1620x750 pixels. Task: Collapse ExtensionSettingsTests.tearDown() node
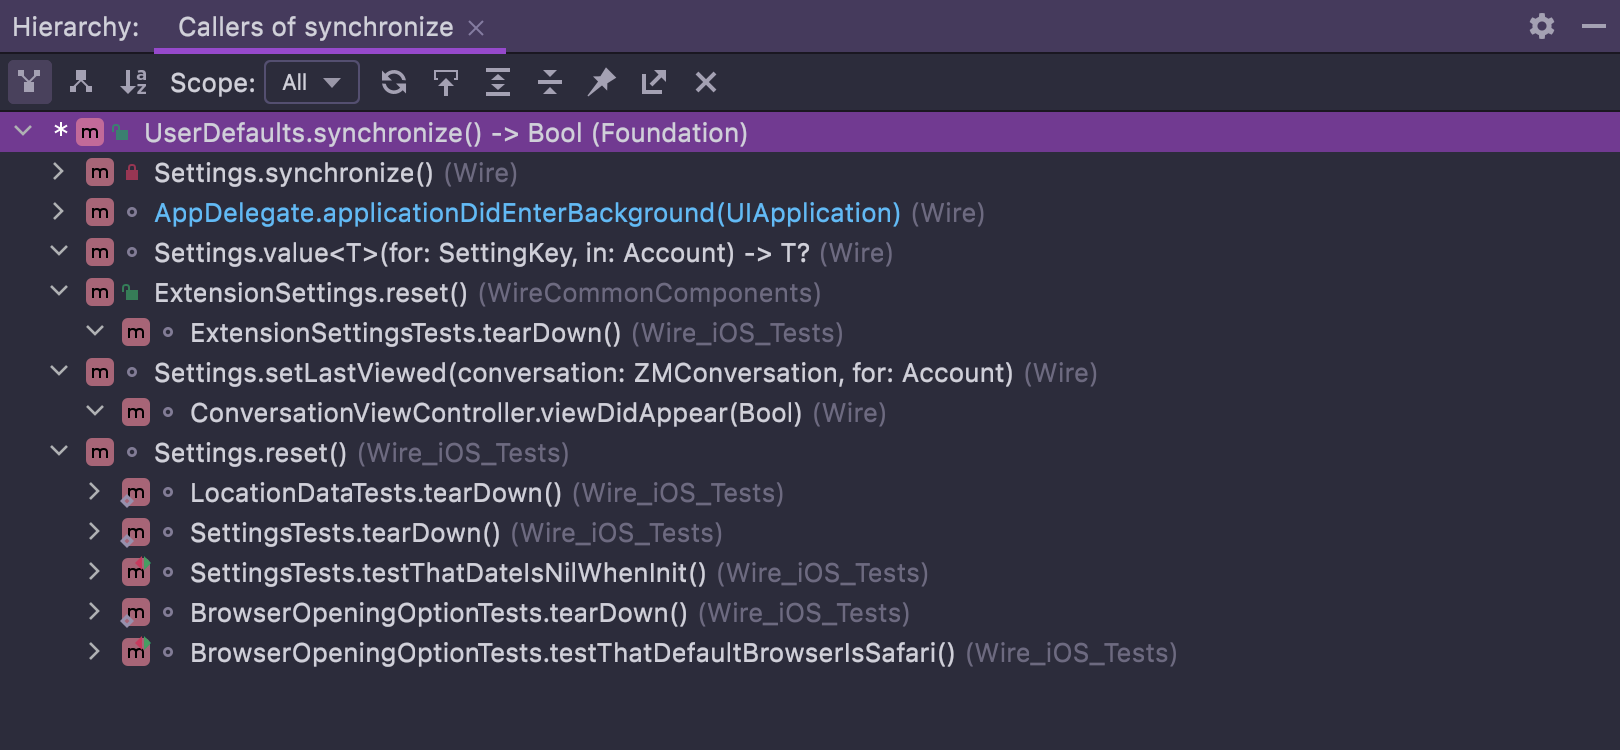pyautogui.click(x=95, y=331)
